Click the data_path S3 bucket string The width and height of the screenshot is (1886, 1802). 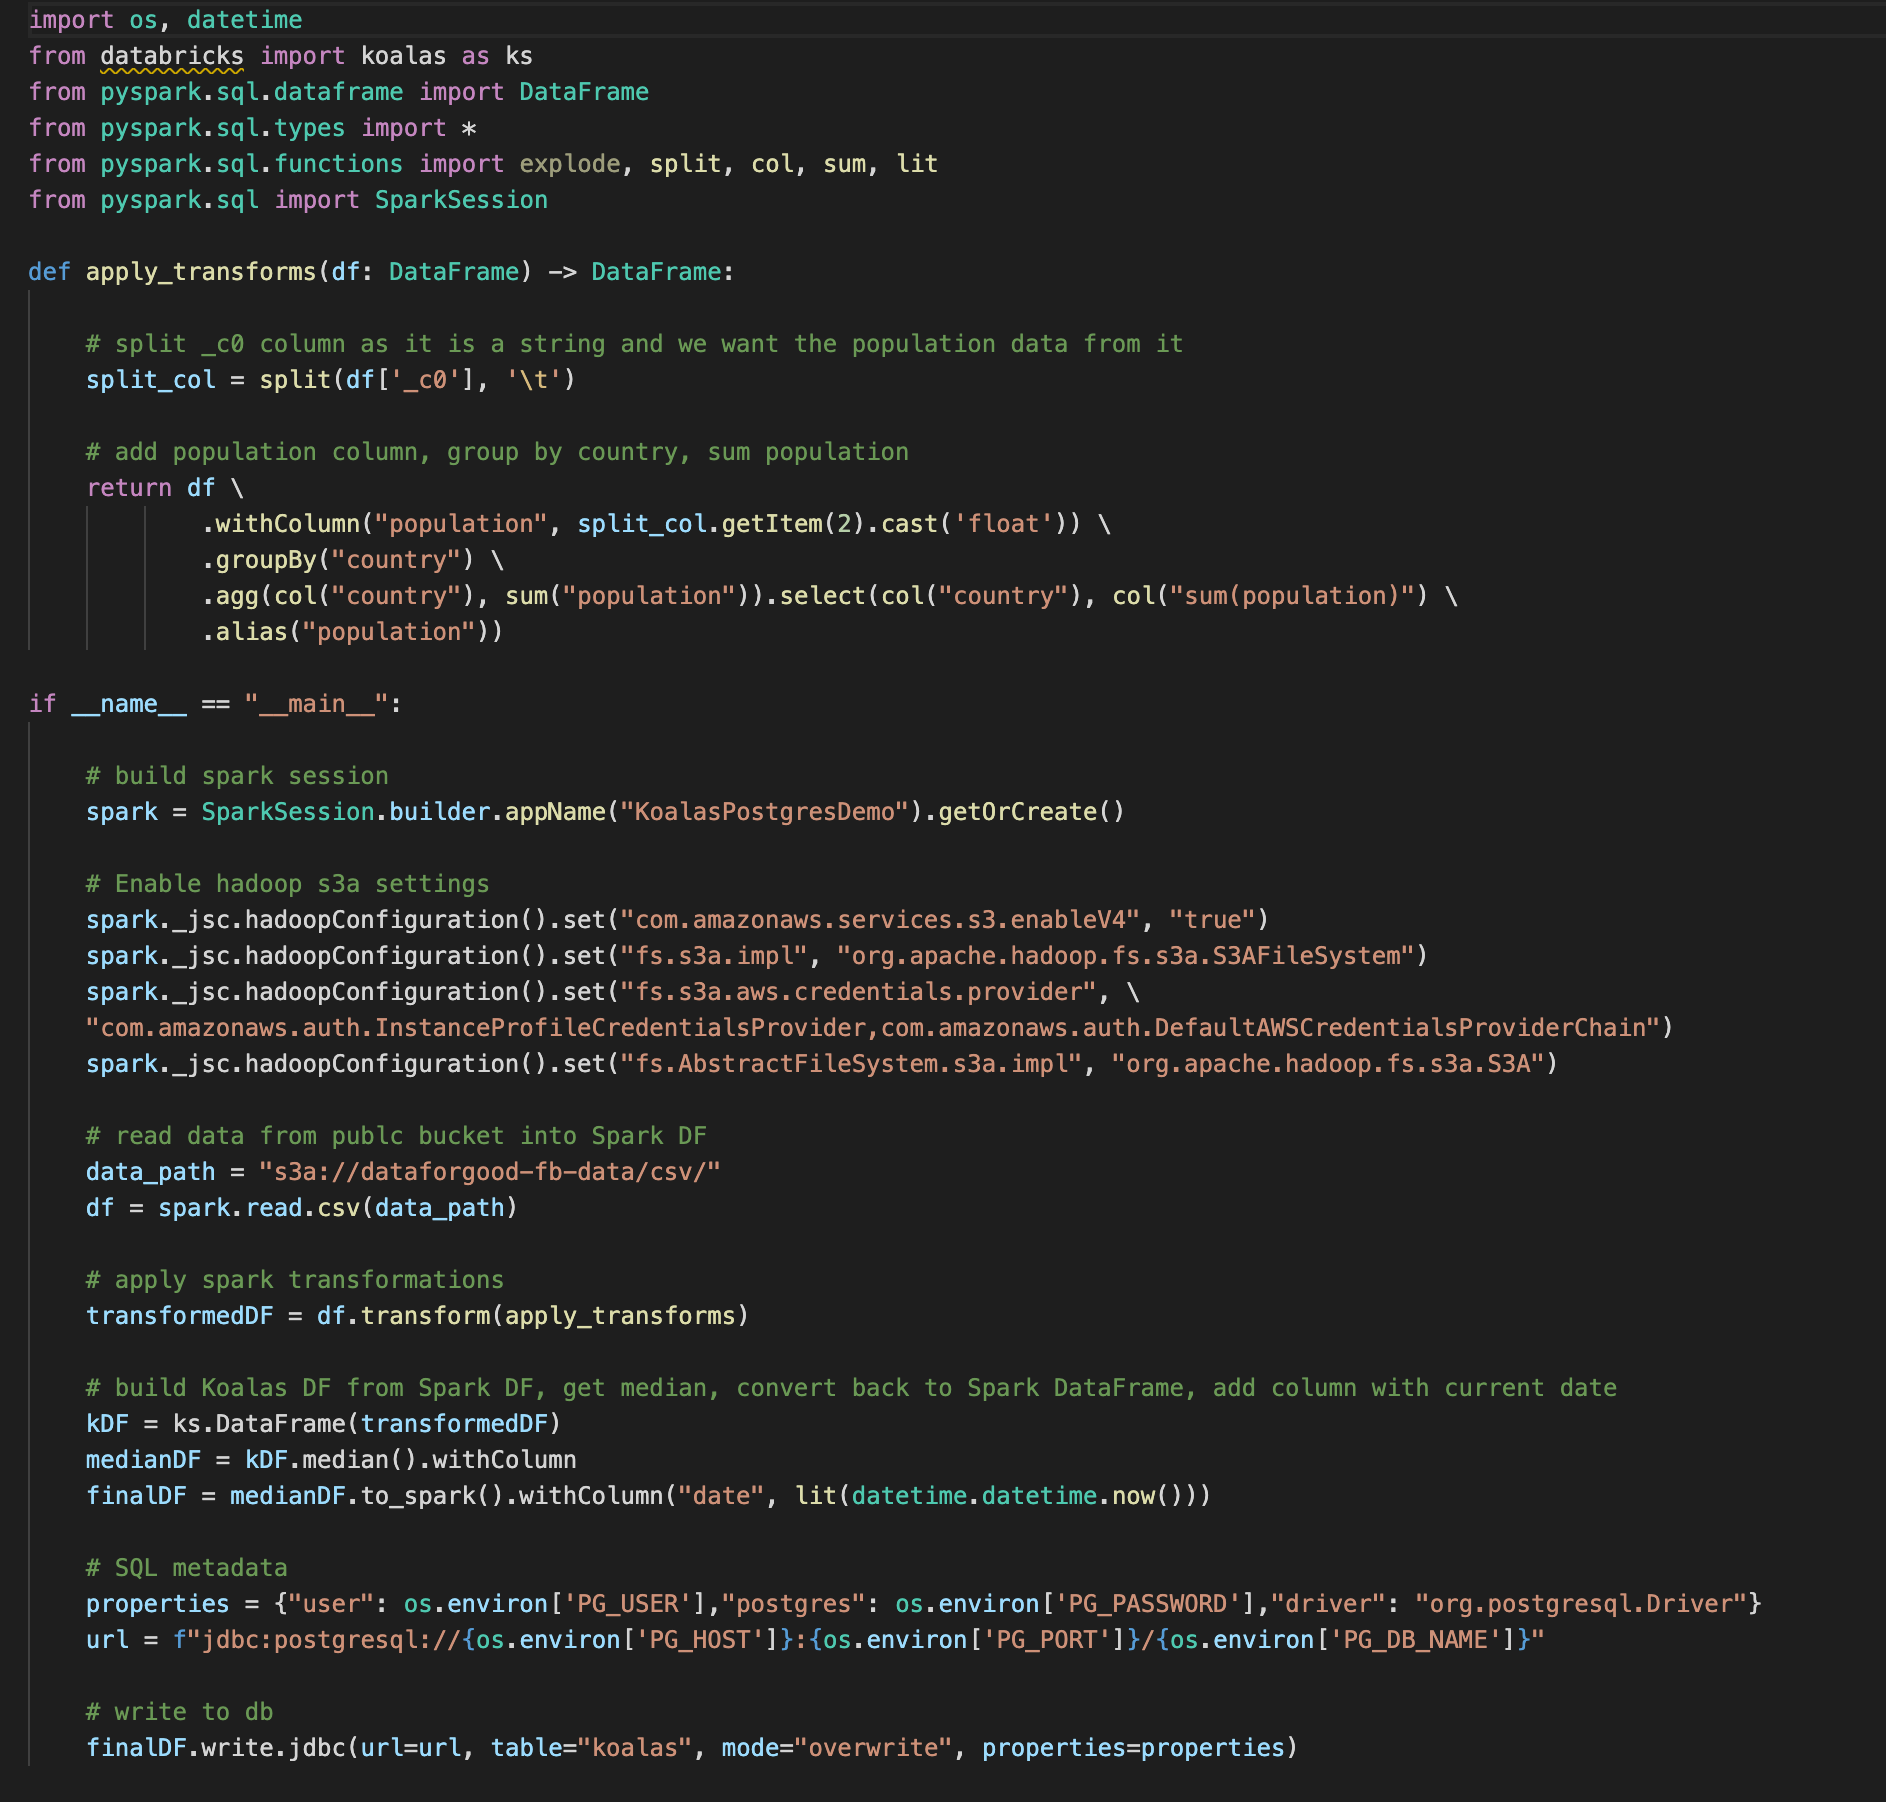point(488,1171)
